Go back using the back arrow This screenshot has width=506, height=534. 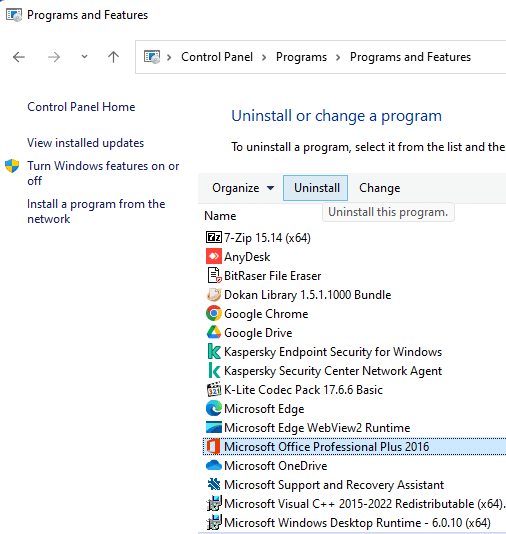(19, 57)
